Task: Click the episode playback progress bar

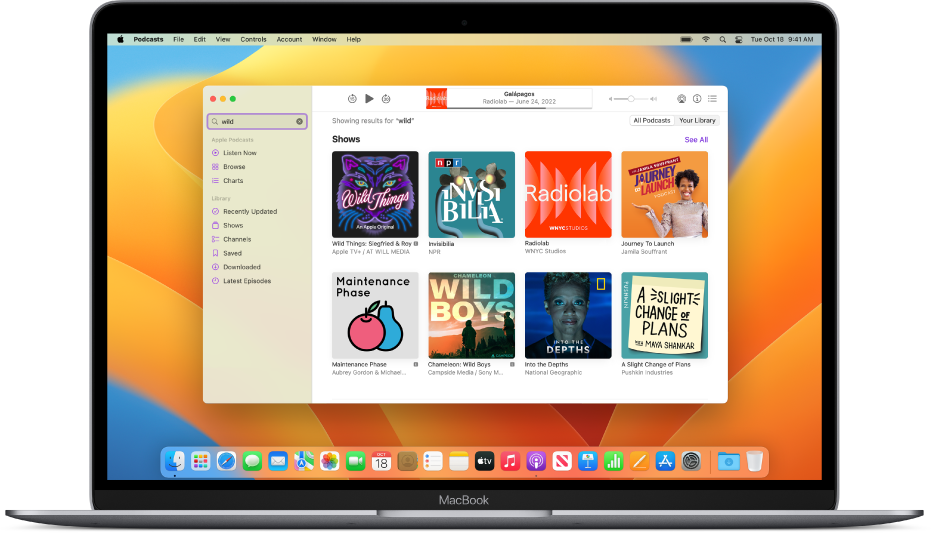Action: [519, 108]
